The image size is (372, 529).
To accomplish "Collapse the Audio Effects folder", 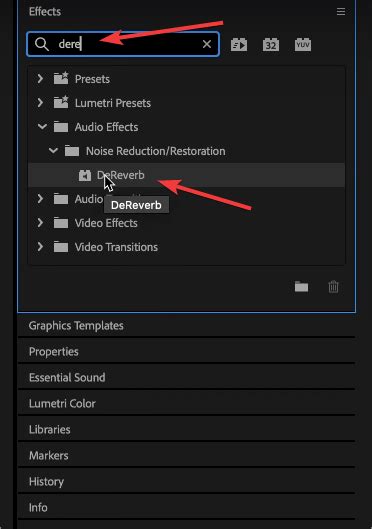I will coord(42,127).
